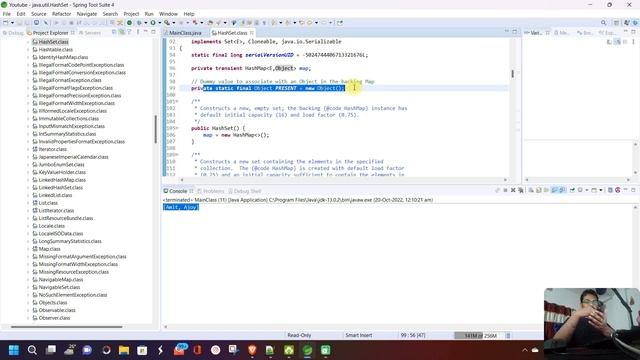Image resolution: width=640 pixels, height=360 pixels.
Task: Minimize the Project Explorer panel
Action: click(x=146, y=32)
